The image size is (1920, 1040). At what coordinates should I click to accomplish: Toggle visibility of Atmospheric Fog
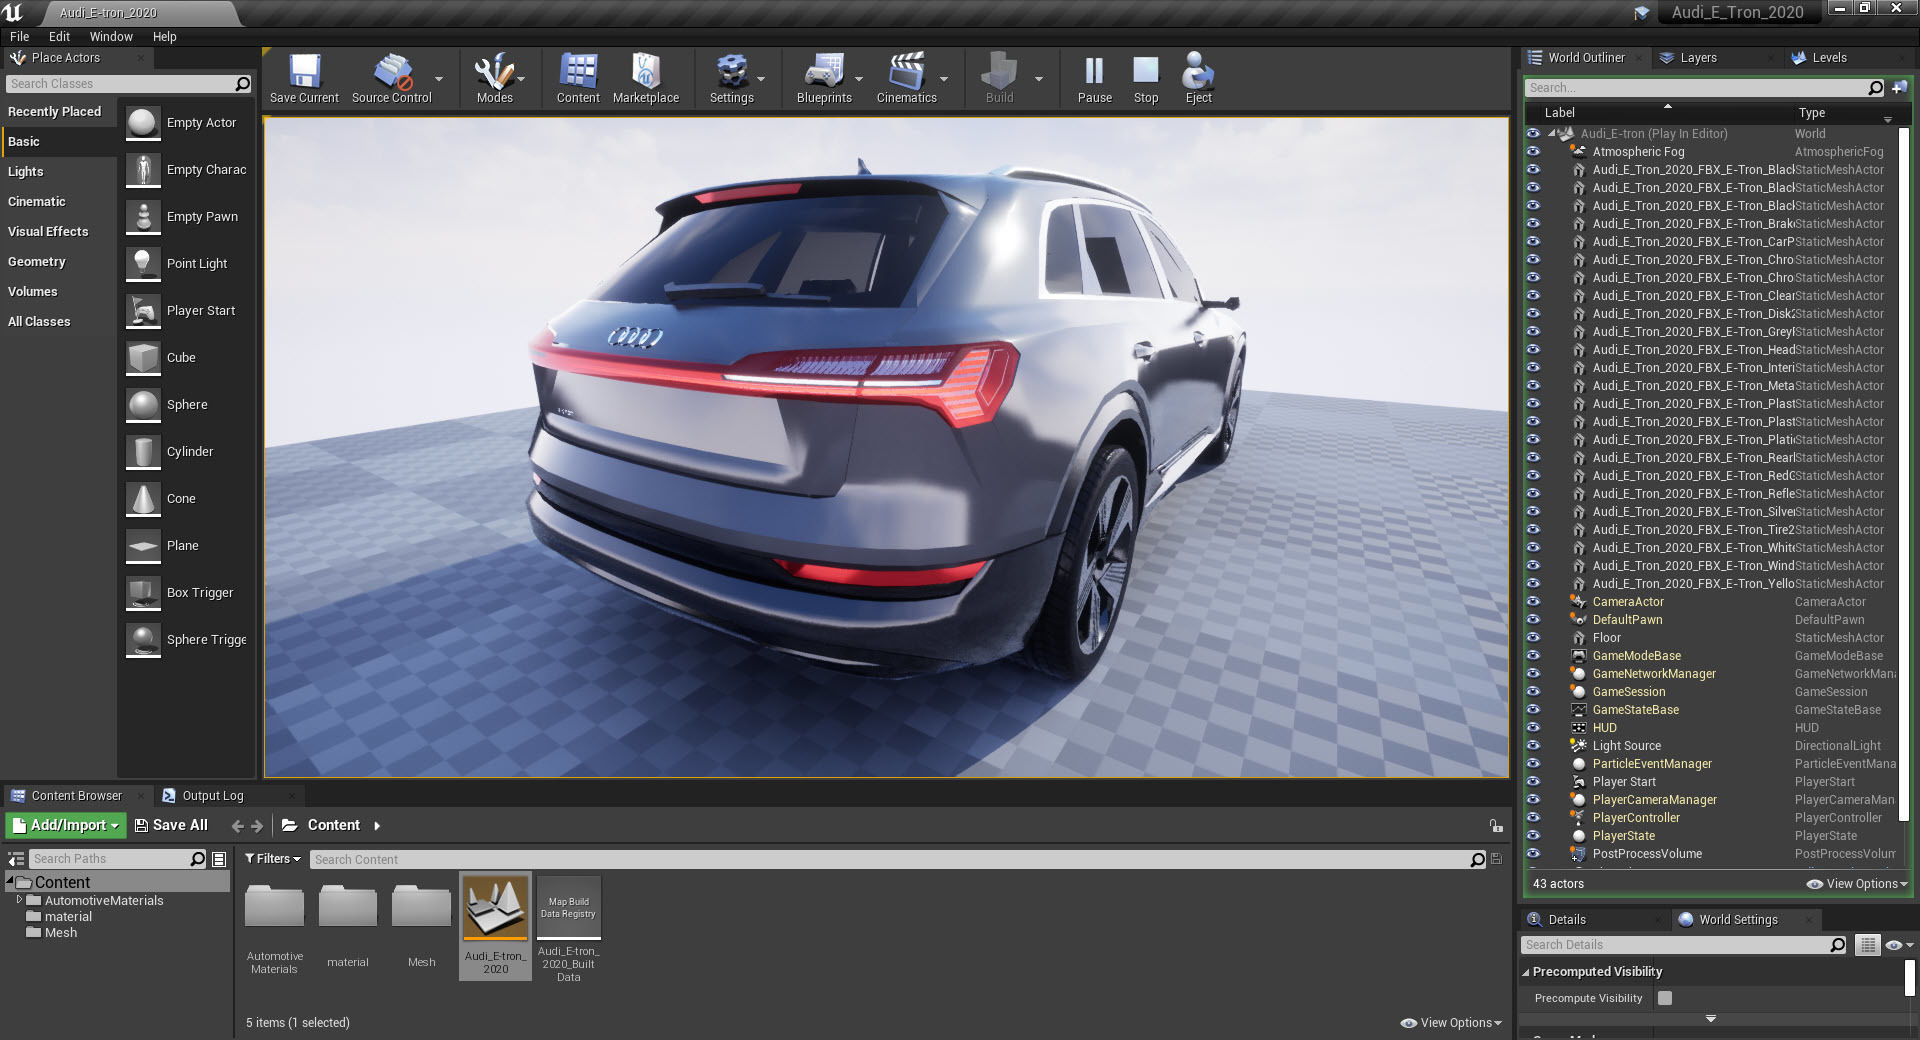[x=1533, y=152]
